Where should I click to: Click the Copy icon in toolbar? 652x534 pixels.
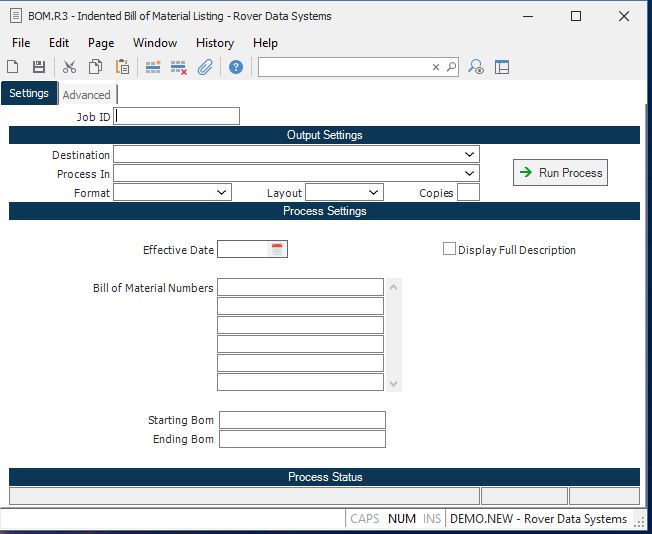(95, 67)
